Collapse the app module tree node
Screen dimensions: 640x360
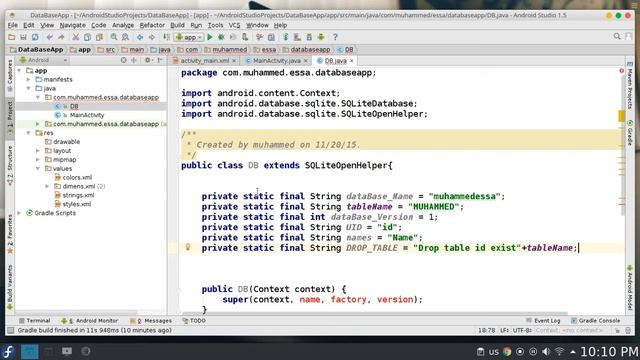click(x=19, y=71)
